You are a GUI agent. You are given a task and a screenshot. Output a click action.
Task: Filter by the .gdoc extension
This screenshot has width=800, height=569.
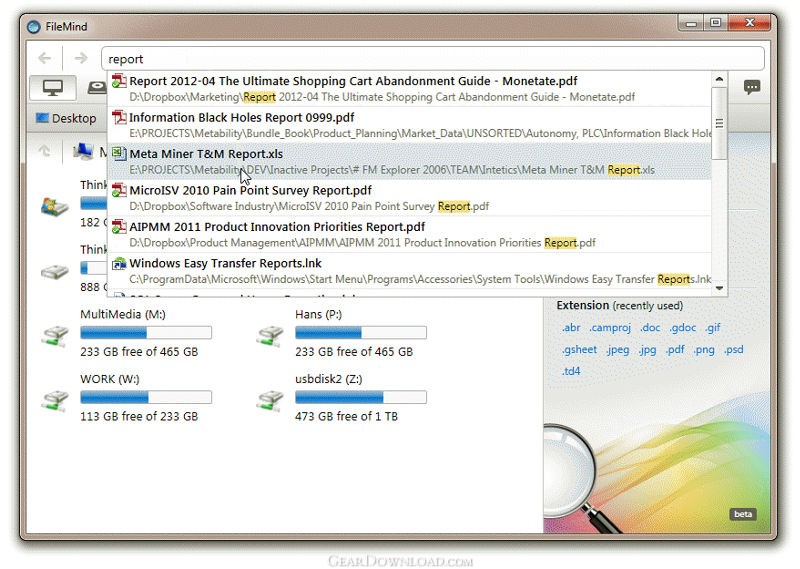pyautogui.click(x=683, y=328)
